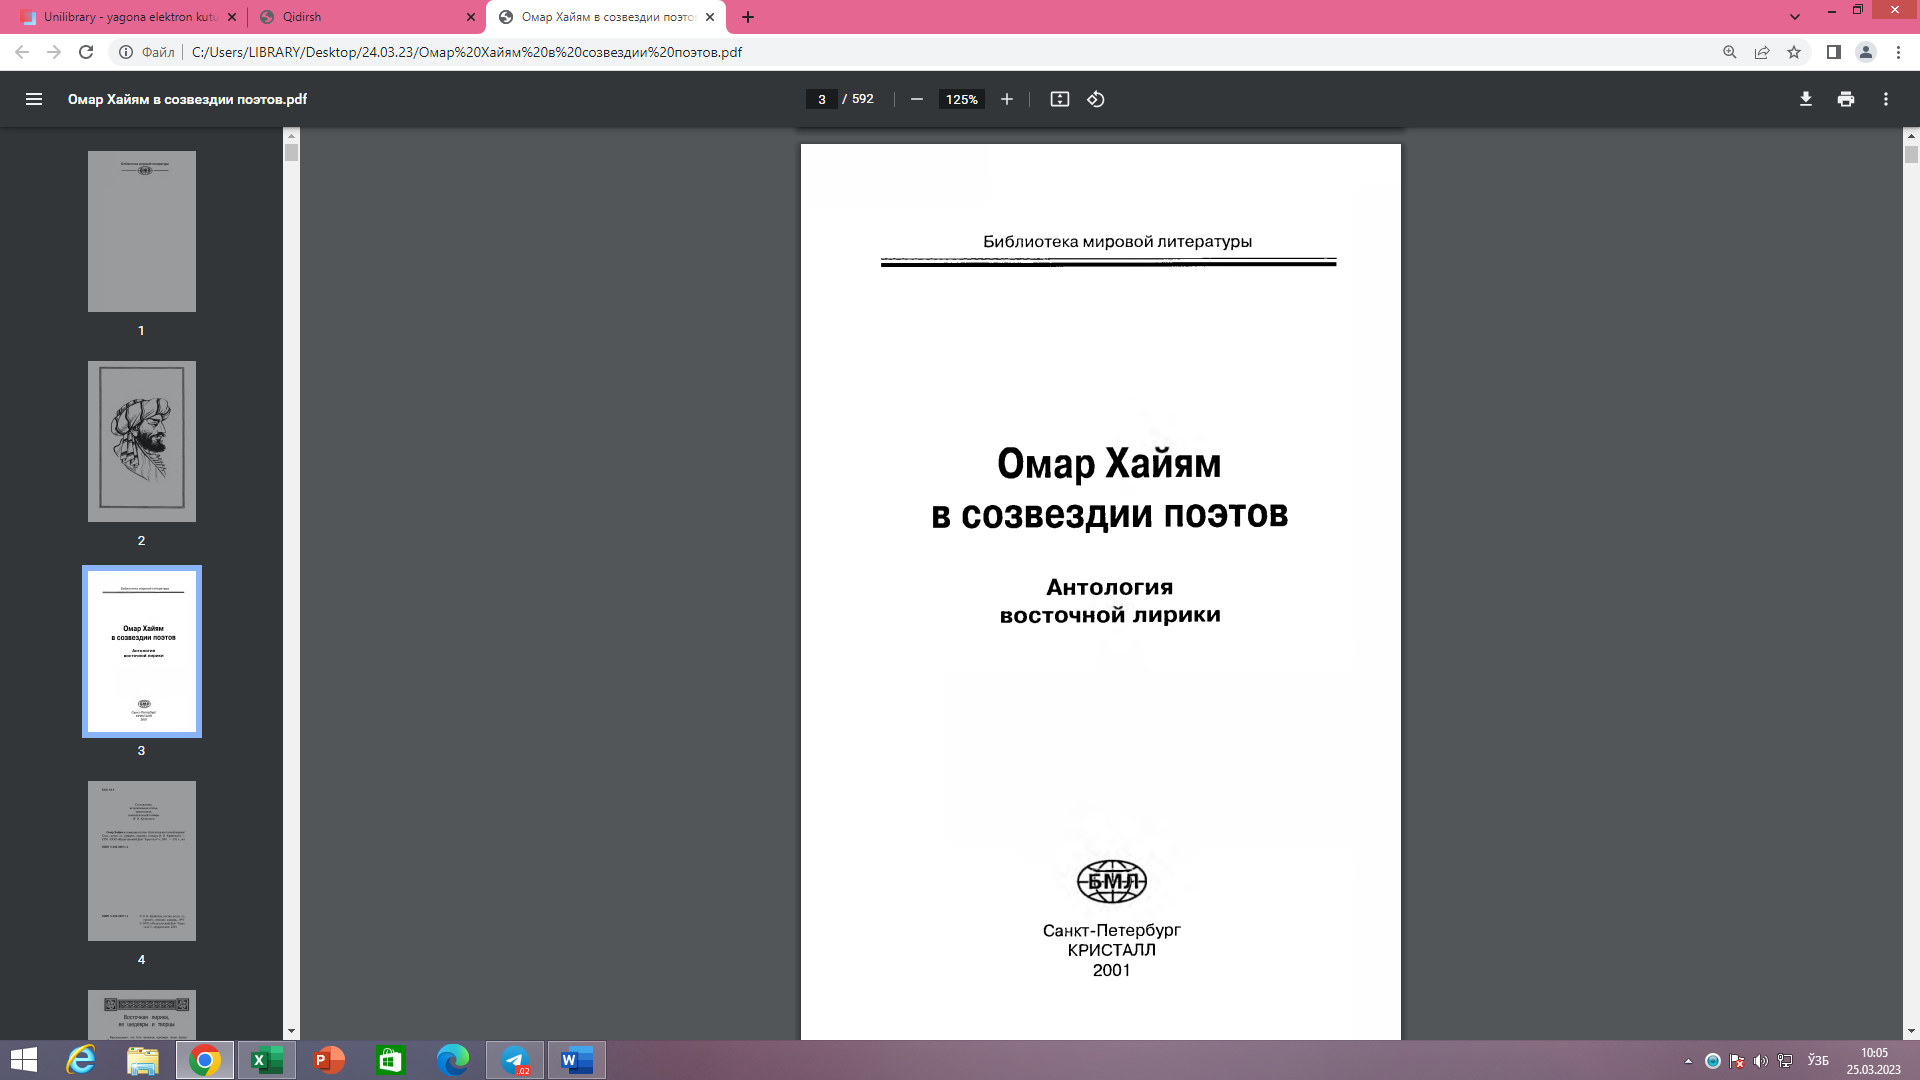
Task: Open Word from the taskbar
Action: [x=577, y=1060]
